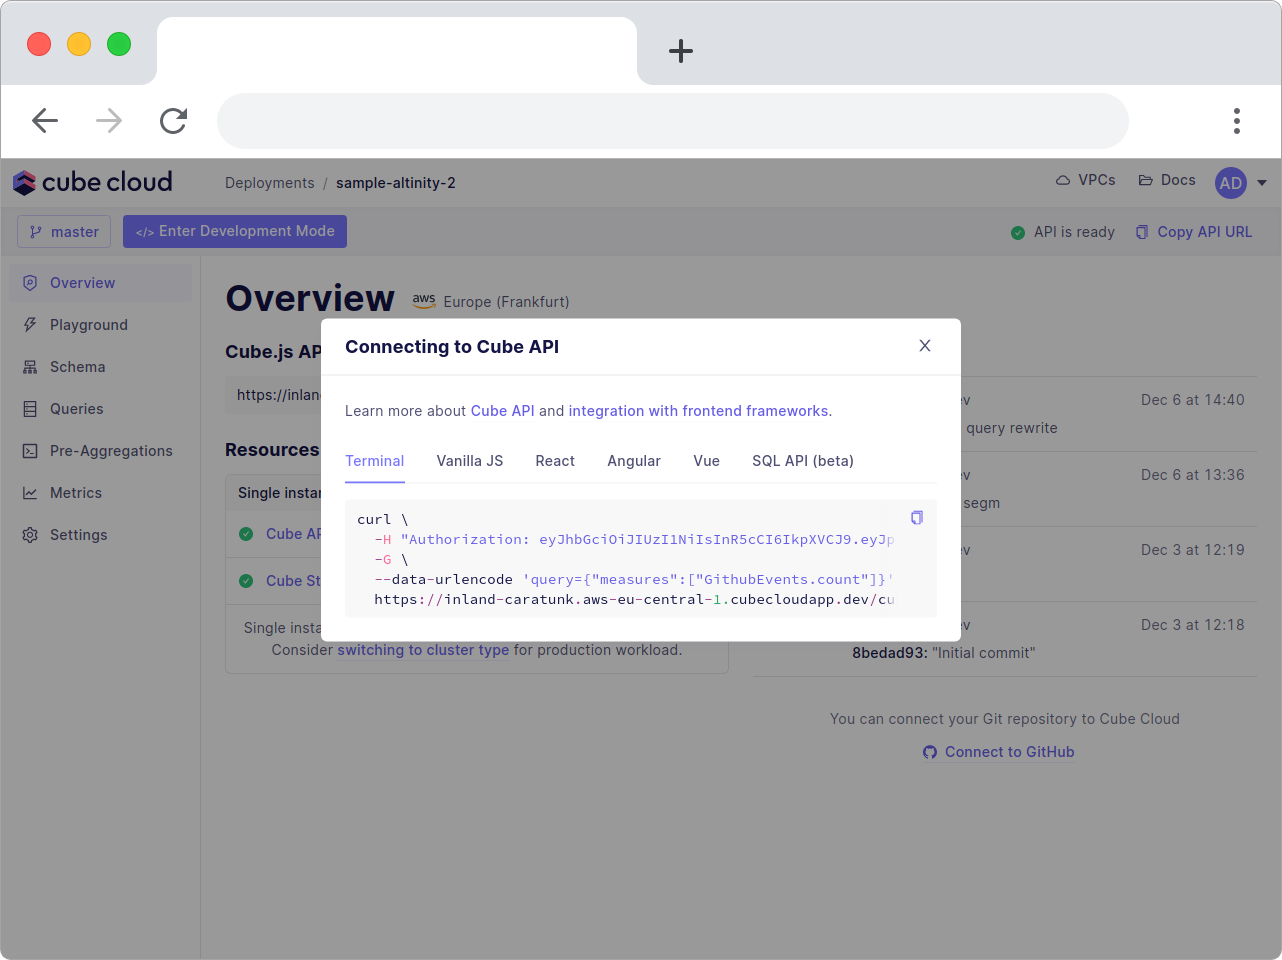
Task: Open Schema via its sidebar icon
Action: [x=30, y=367]
